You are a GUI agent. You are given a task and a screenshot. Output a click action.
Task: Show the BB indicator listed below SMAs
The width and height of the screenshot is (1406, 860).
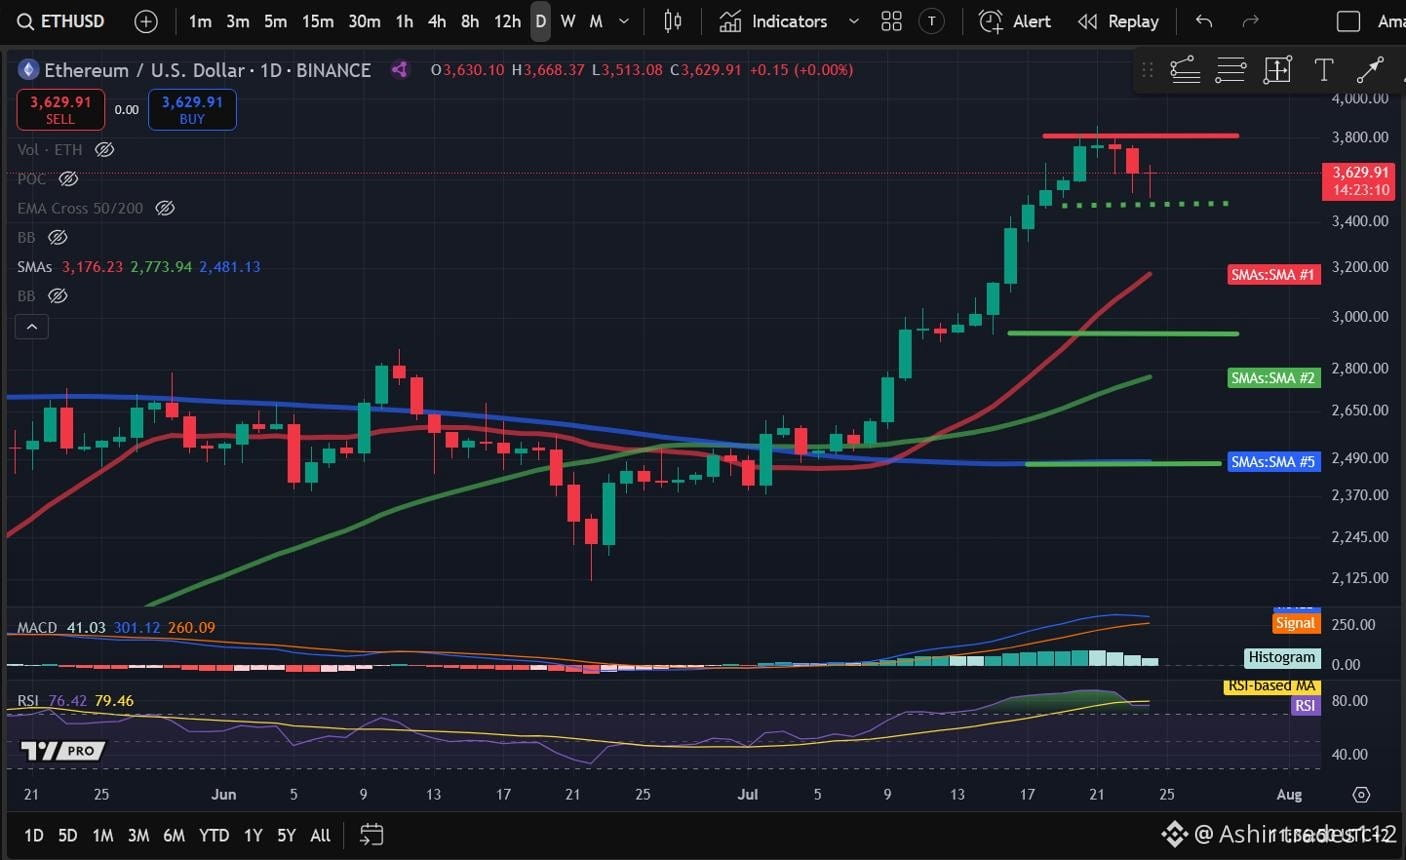[58, 296]
